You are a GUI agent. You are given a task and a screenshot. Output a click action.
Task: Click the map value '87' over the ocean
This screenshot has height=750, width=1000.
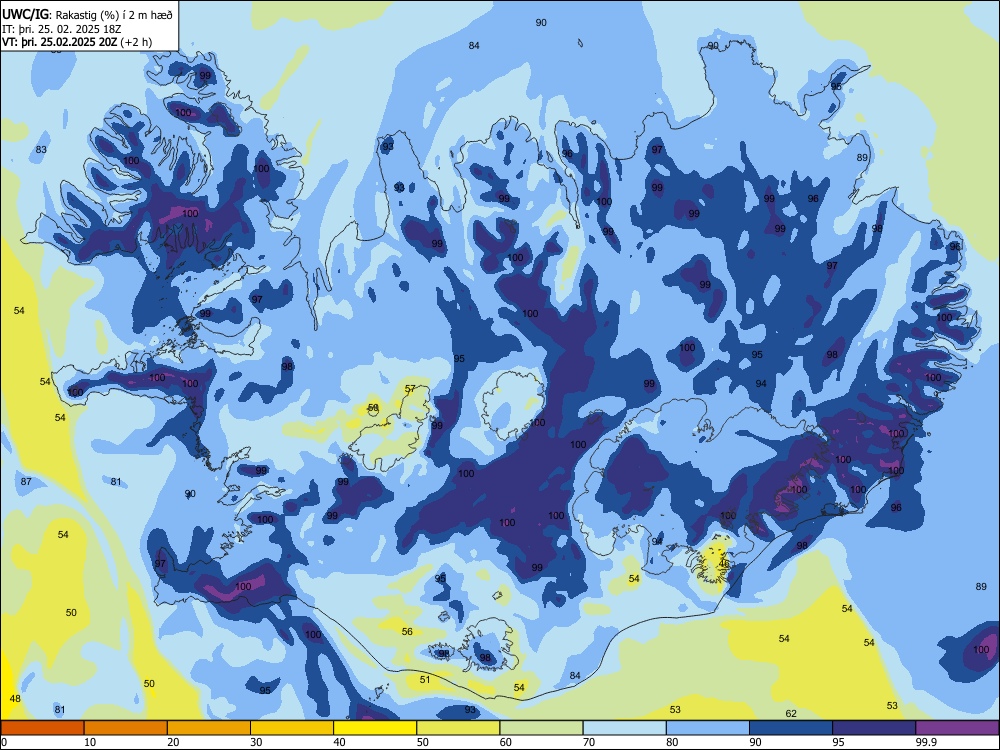tap(26, 481)
